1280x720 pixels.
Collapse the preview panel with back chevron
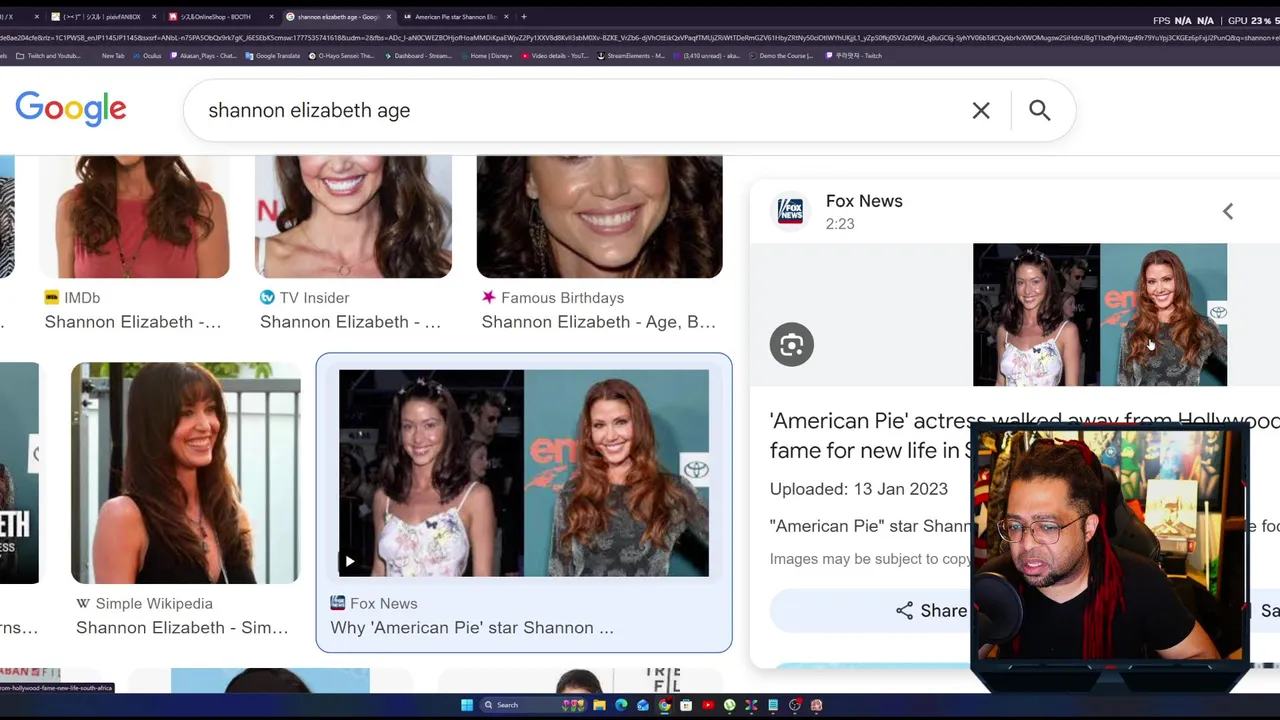(x=1228, y=211)
